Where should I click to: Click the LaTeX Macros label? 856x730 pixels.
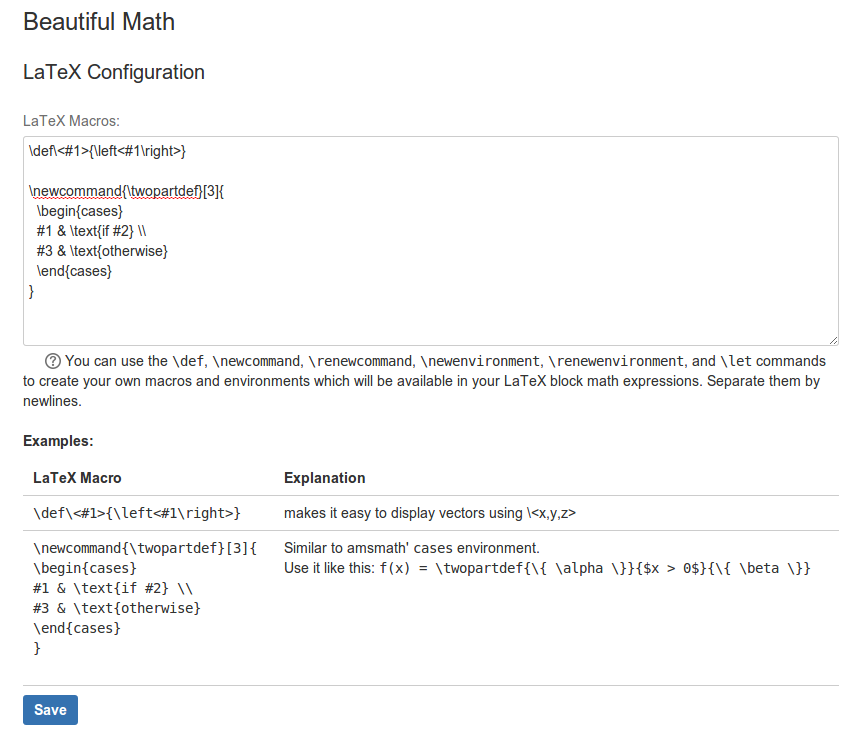[71, 121]
